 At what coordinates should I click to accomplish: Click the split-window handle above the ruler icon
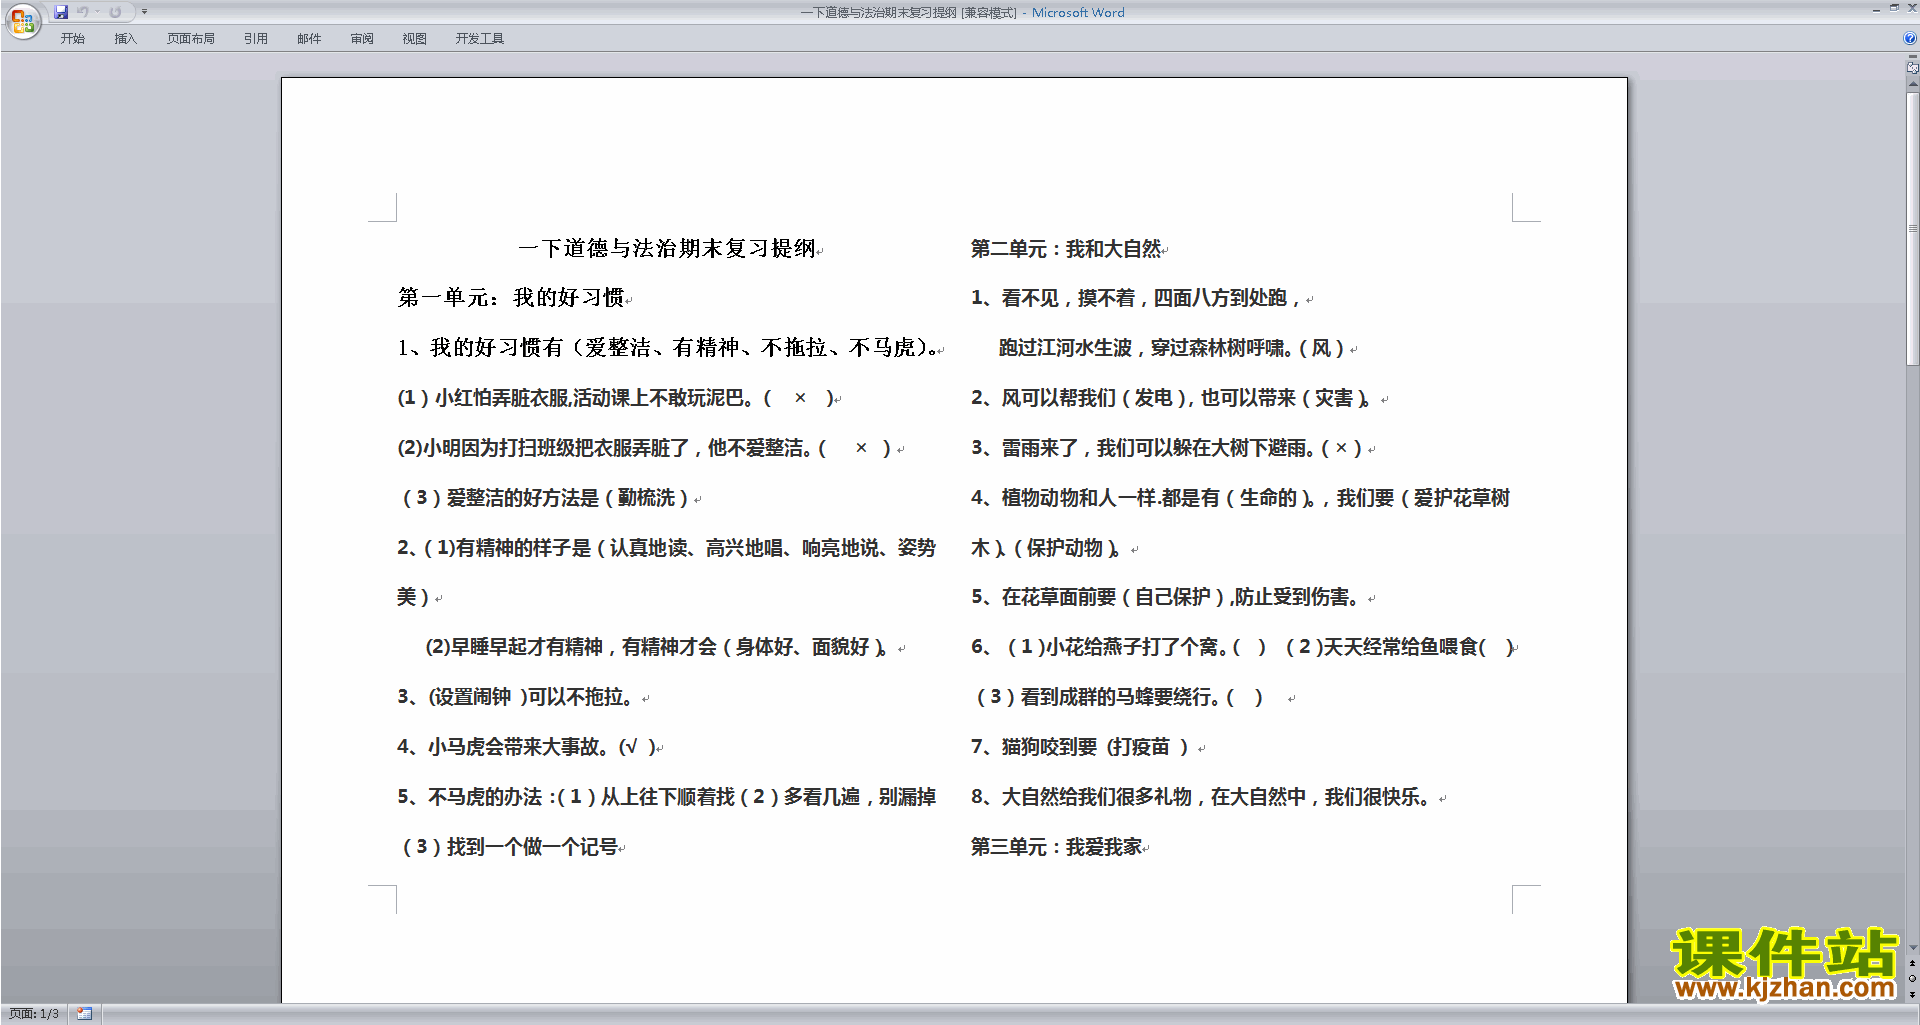tap(1912, 57)
